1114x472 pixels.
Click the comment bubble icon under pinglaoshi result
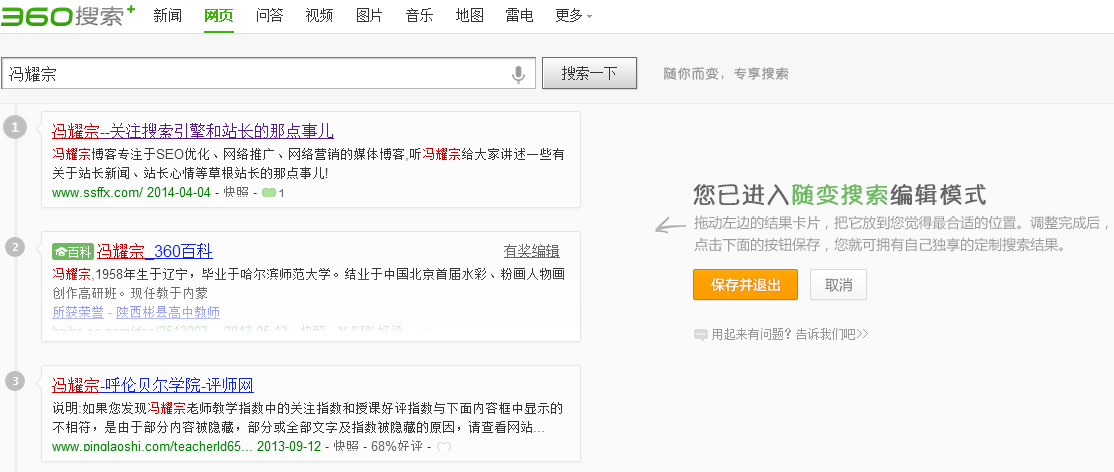pyautogui.click(x=444, y=447)
